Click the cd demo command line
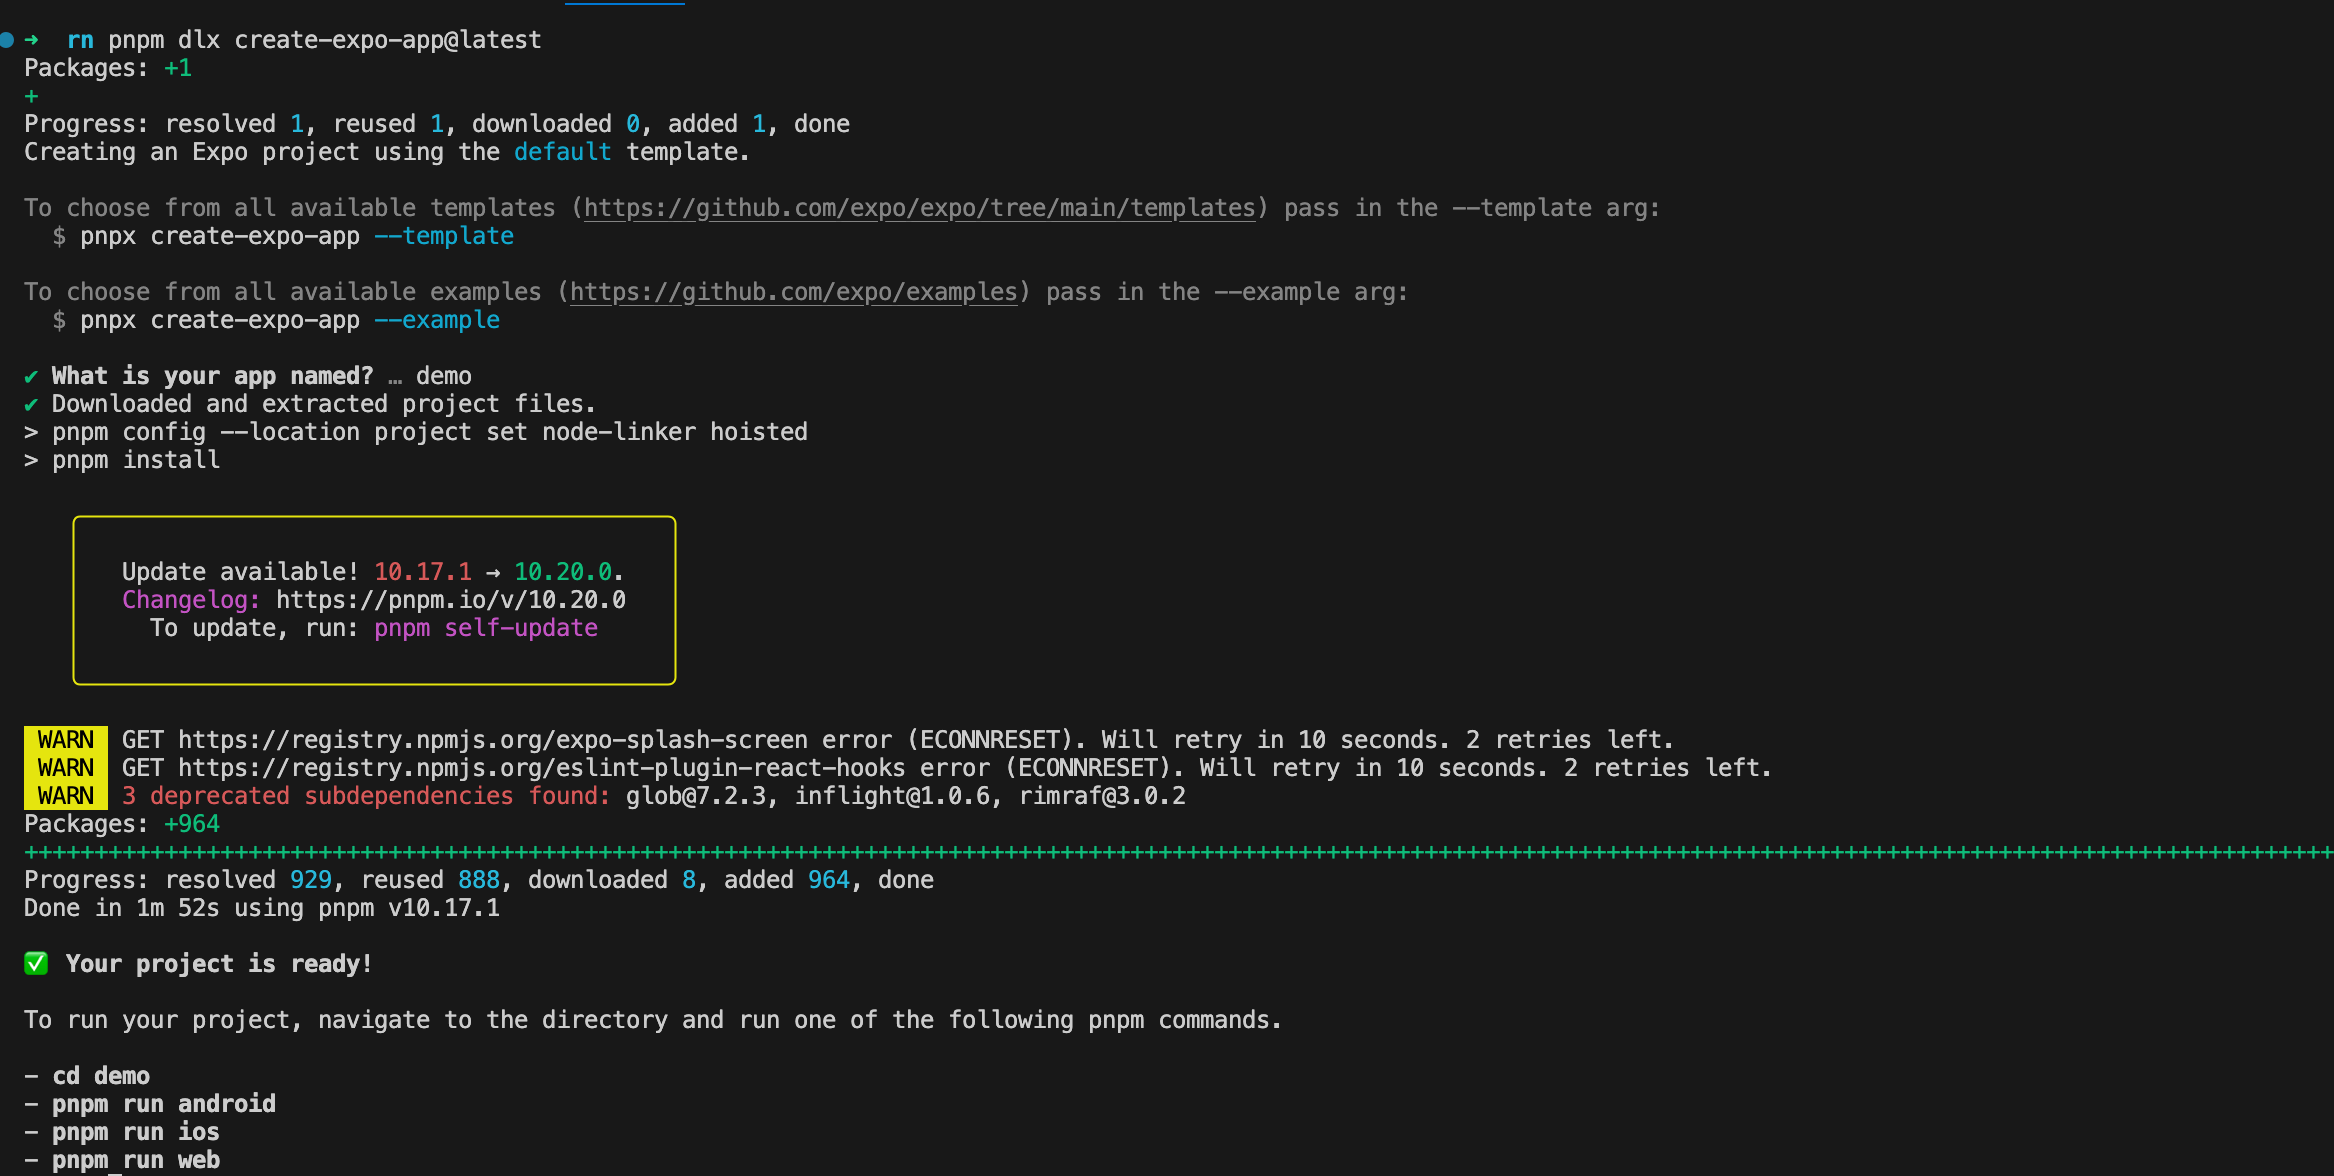This screenshot has height=1176, width=2334. click(x=100, y=1076)
